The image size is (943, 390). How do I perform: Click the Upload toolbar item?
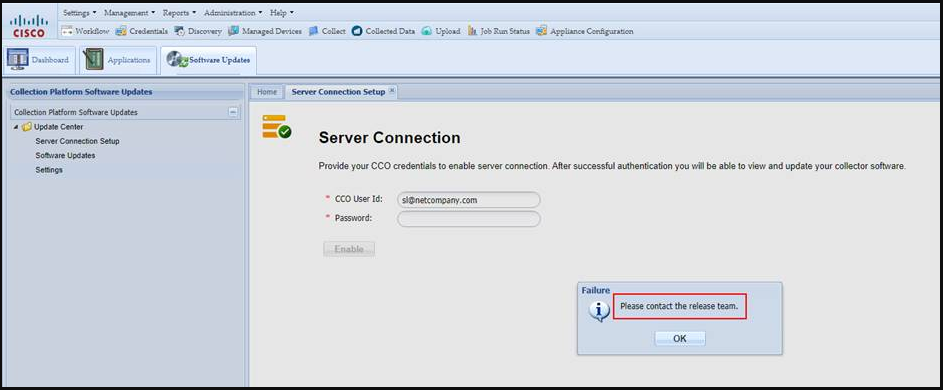pyautogui.click(x=441, y=31)
